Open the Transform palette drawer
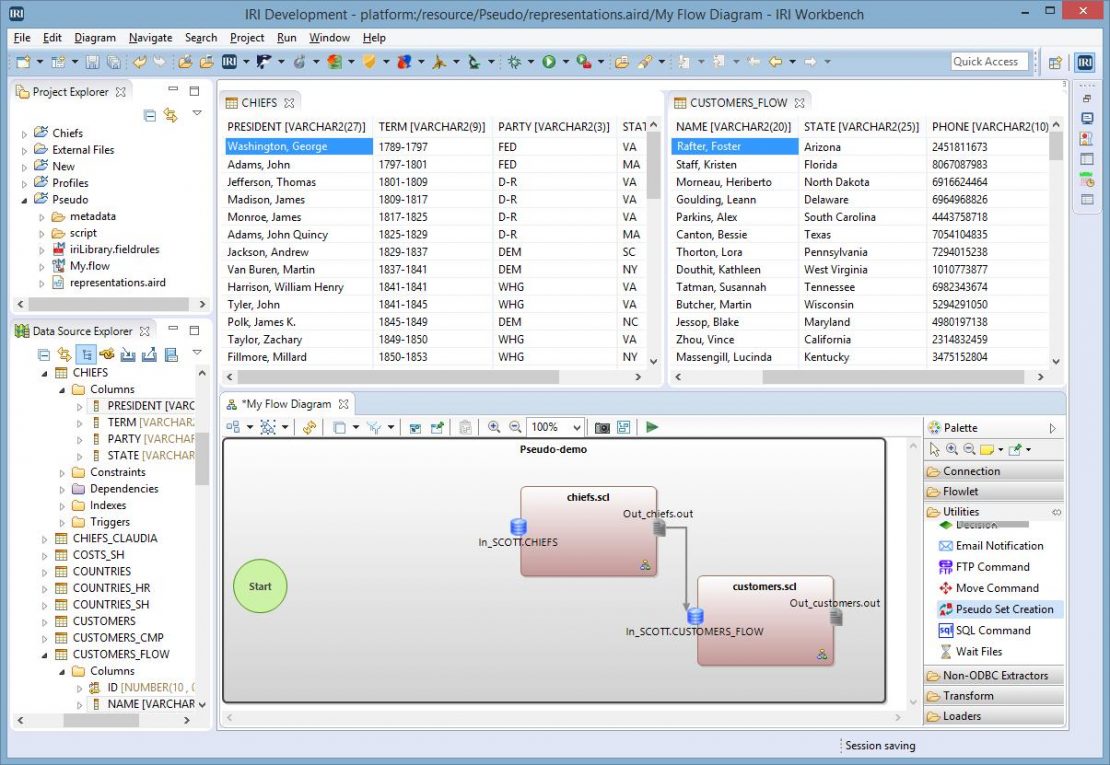Viewport: 1110px width, 765px height. pos(994,696)
